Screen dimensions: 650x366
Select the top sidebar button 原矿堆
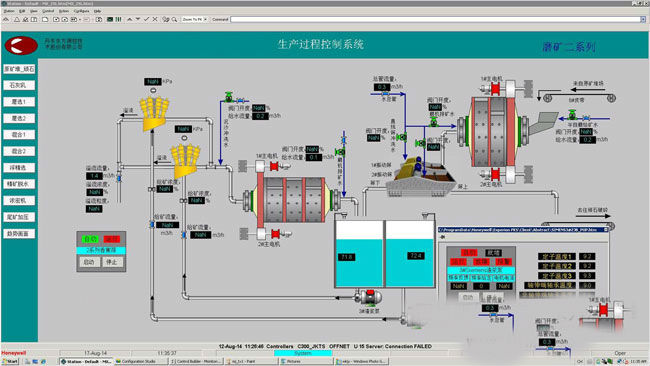coord(19,69)
